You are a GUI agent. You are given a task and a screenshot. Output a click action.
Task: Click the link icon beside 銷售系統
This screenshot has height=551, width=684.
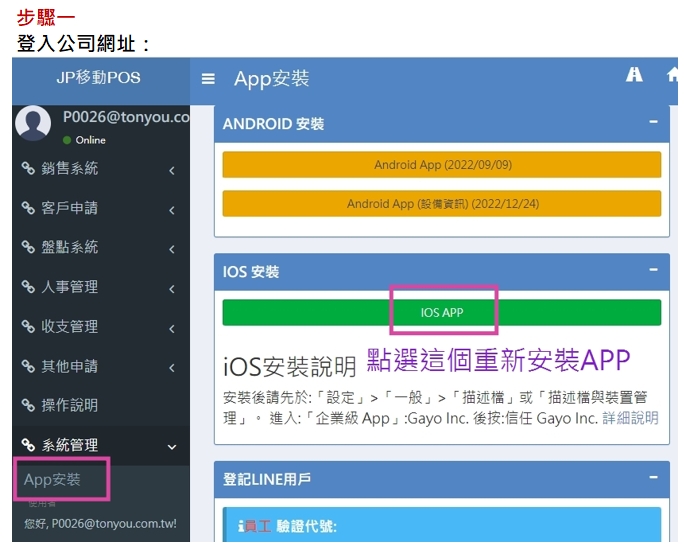(28, 169)
